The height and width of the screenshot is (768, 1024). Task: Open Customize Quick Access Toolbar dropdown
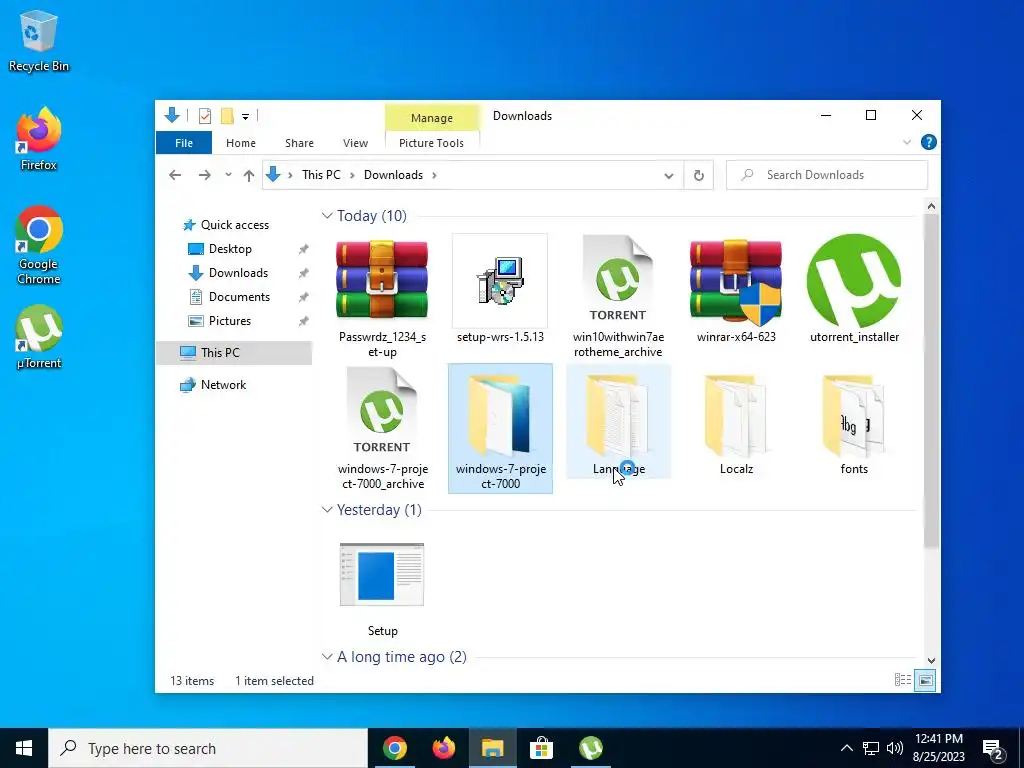click(246, 117)
